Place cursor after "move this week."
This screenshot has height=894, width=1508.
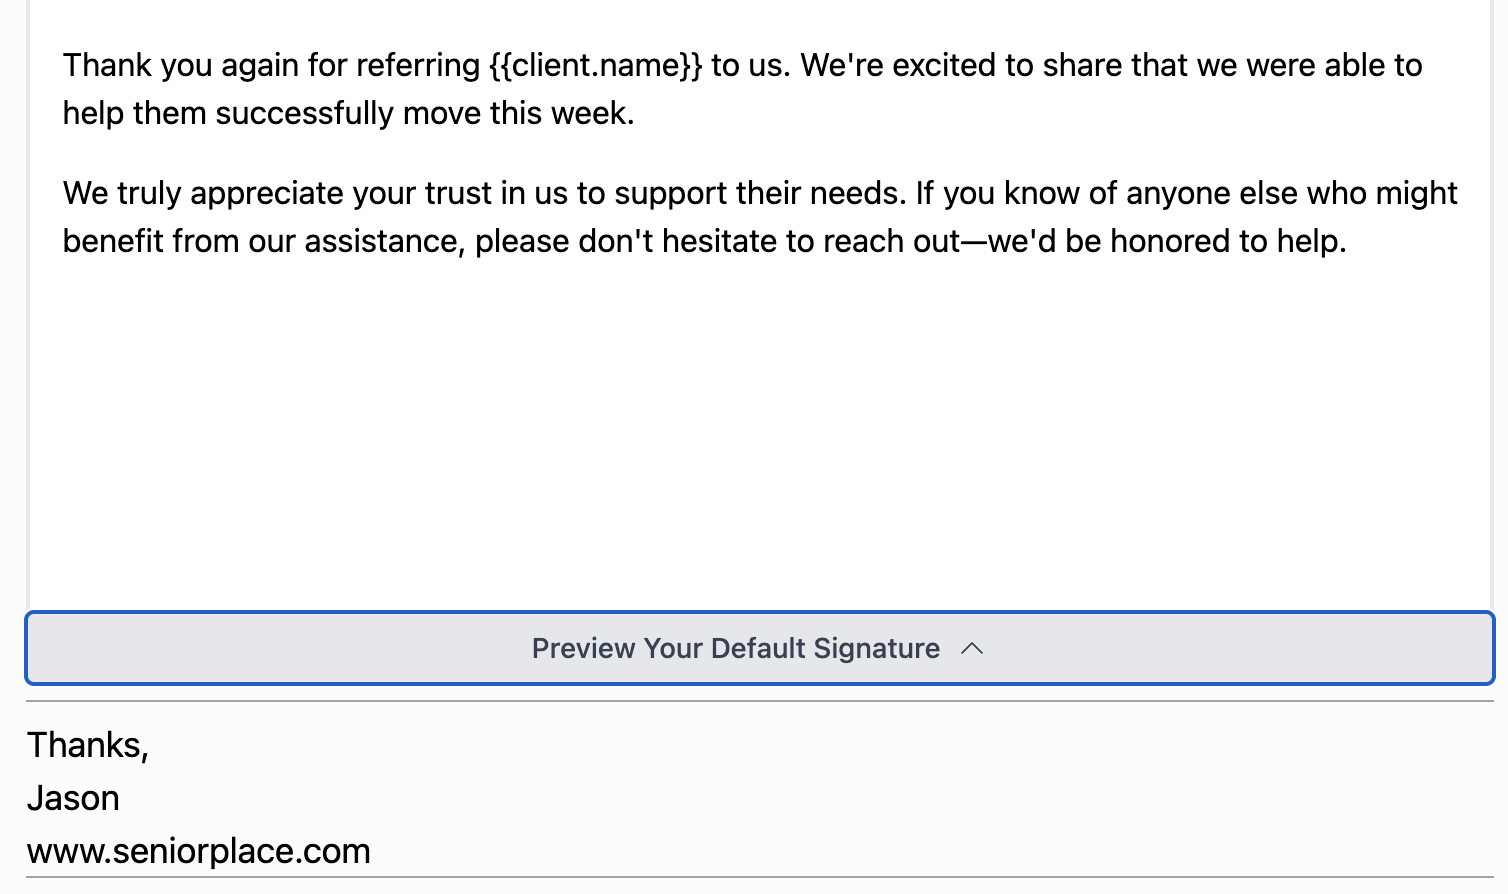point(637,113)
